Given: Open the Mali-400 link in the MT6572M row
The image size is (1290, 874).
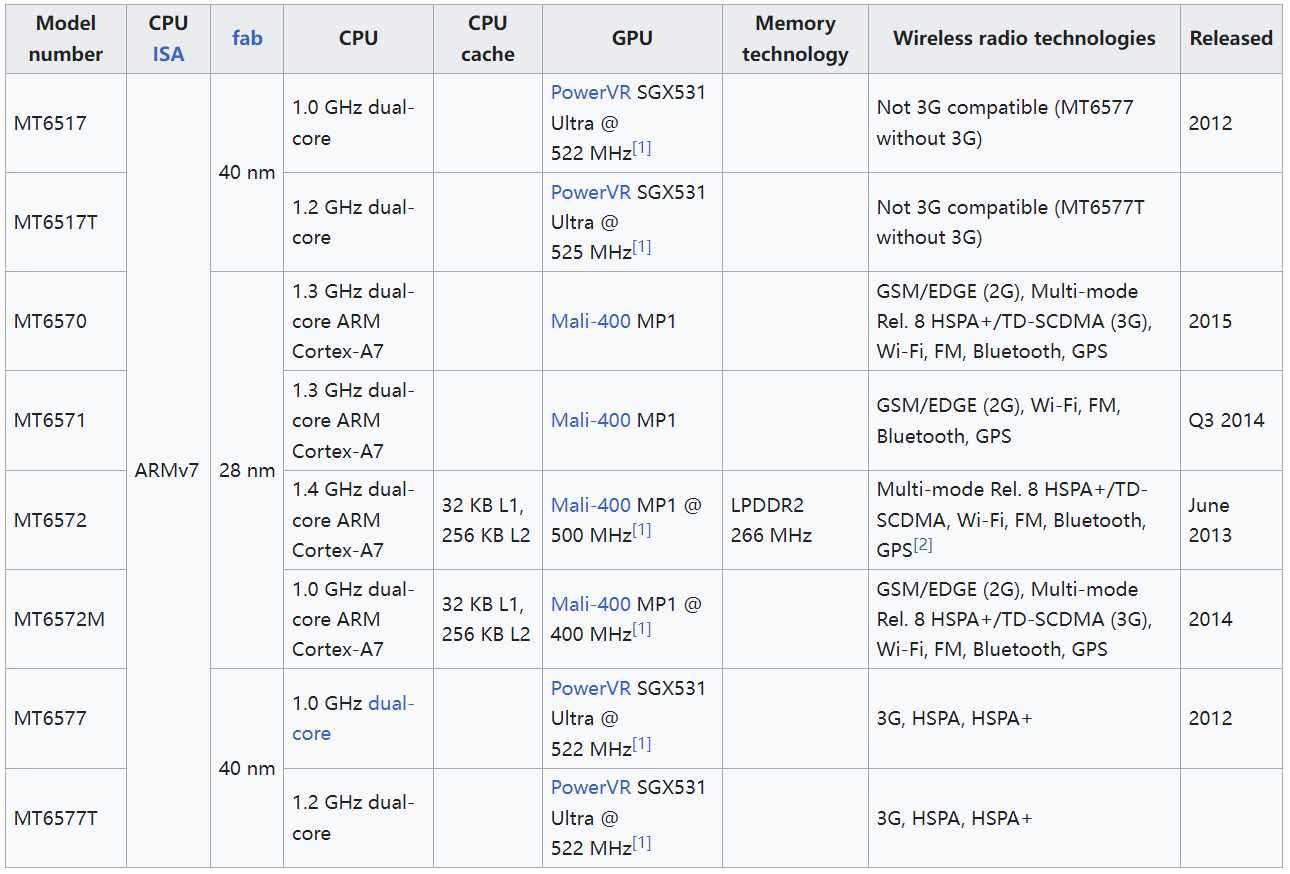Looking at the screenshot, I should click(591, 604).
